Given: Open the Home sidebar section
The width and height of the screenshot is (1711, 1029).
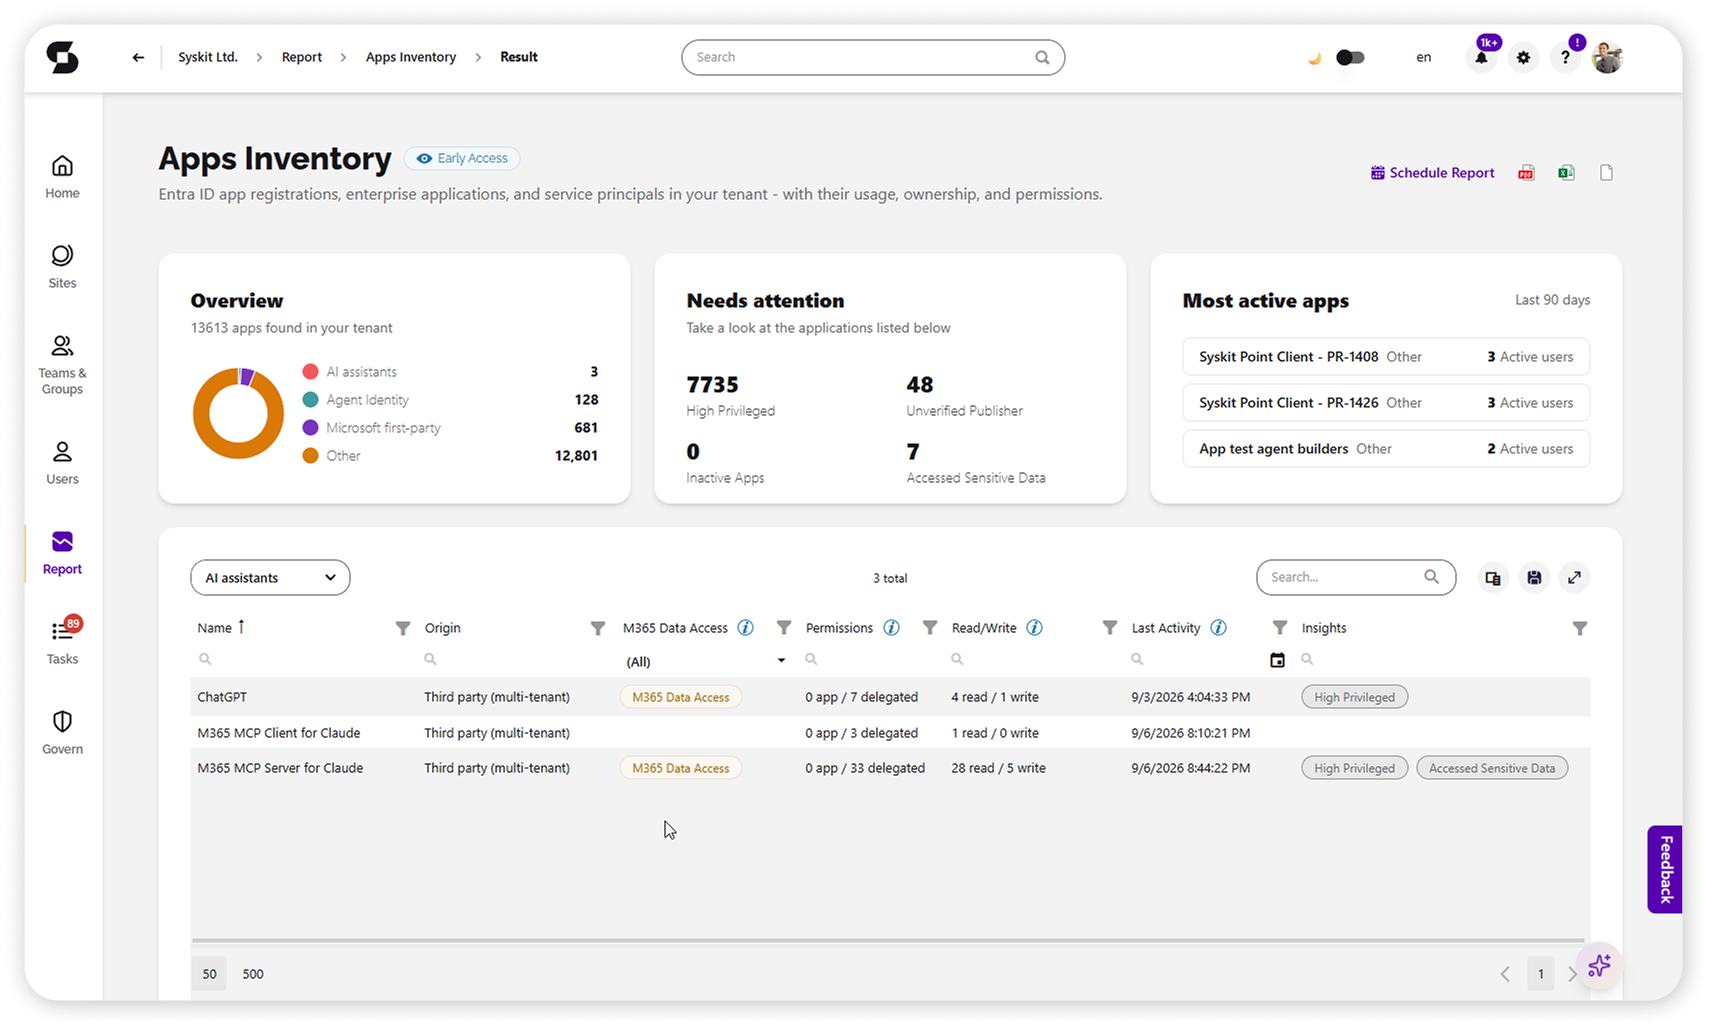Looking at the screenshot, I should point(62,177).
